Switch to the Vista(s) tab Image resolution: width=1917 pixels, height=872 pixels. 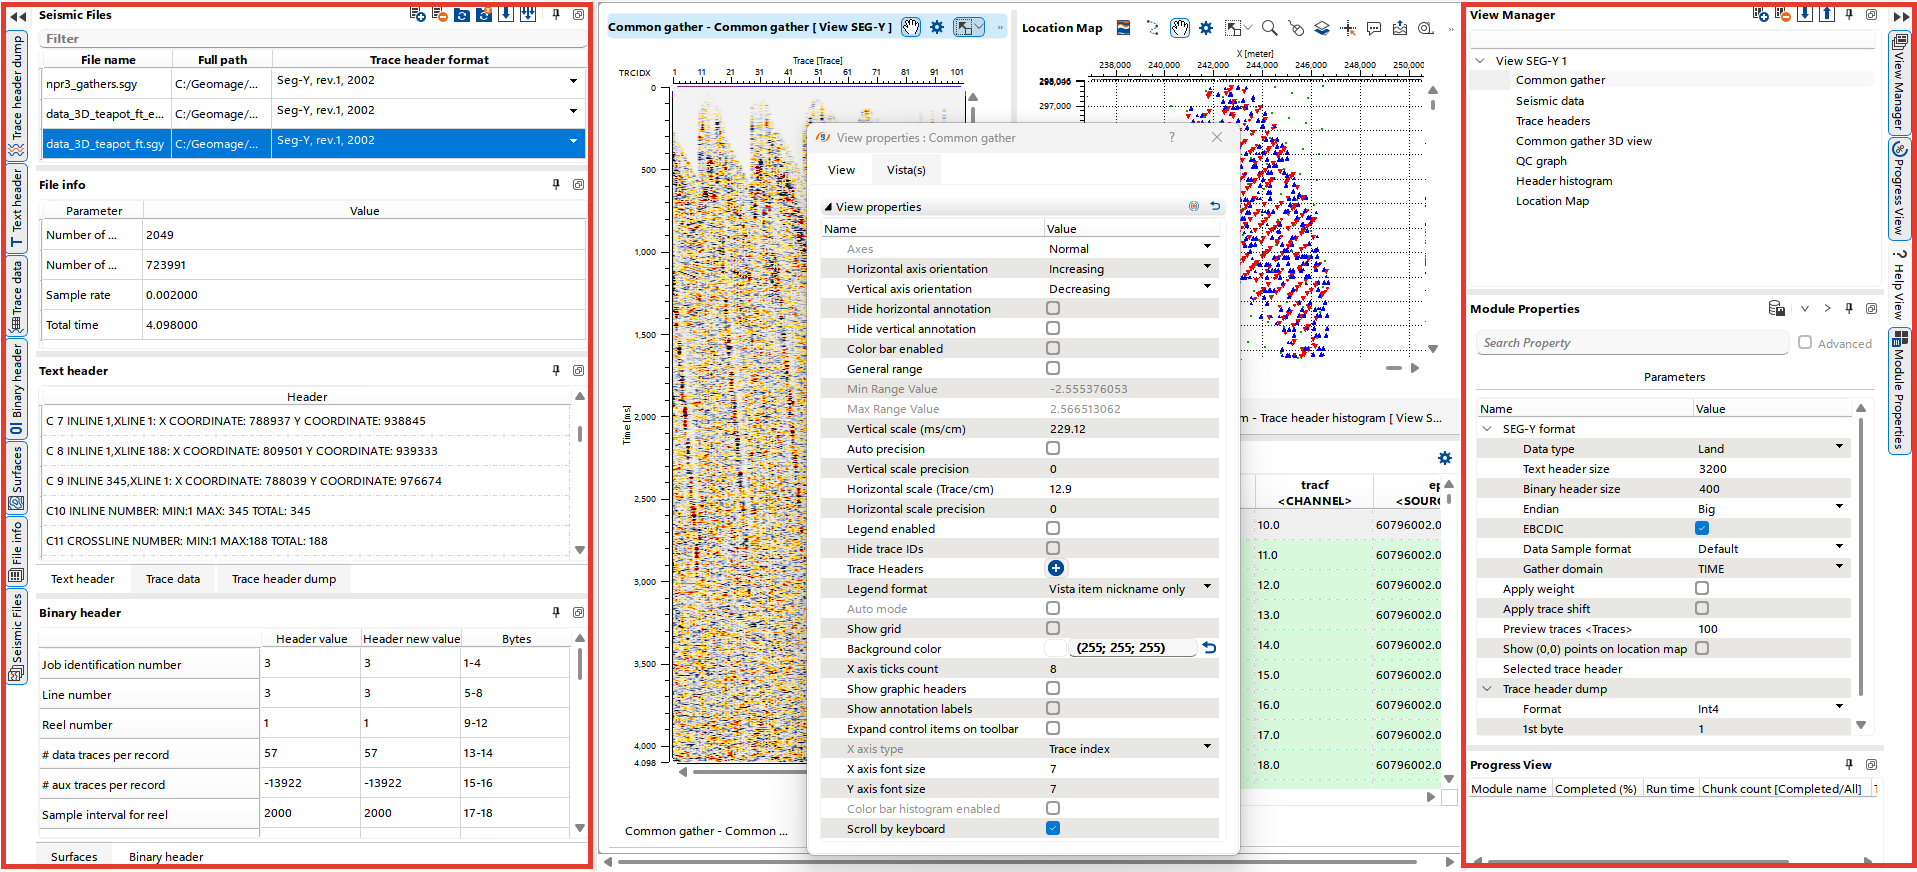coord(905,170)
